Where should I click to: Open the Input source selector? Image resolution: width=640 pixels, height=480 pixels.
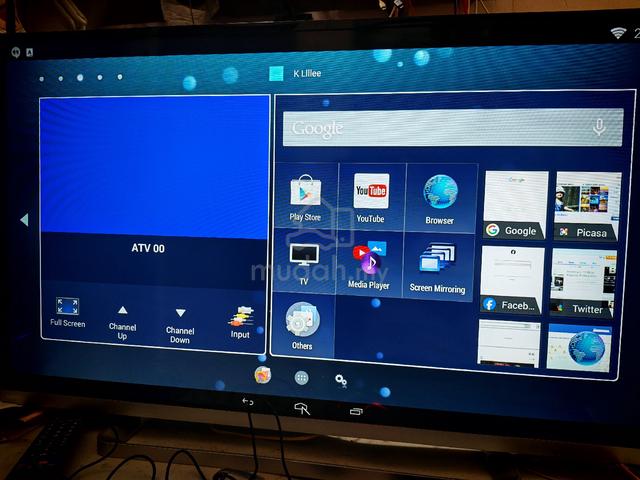(240, 322)
